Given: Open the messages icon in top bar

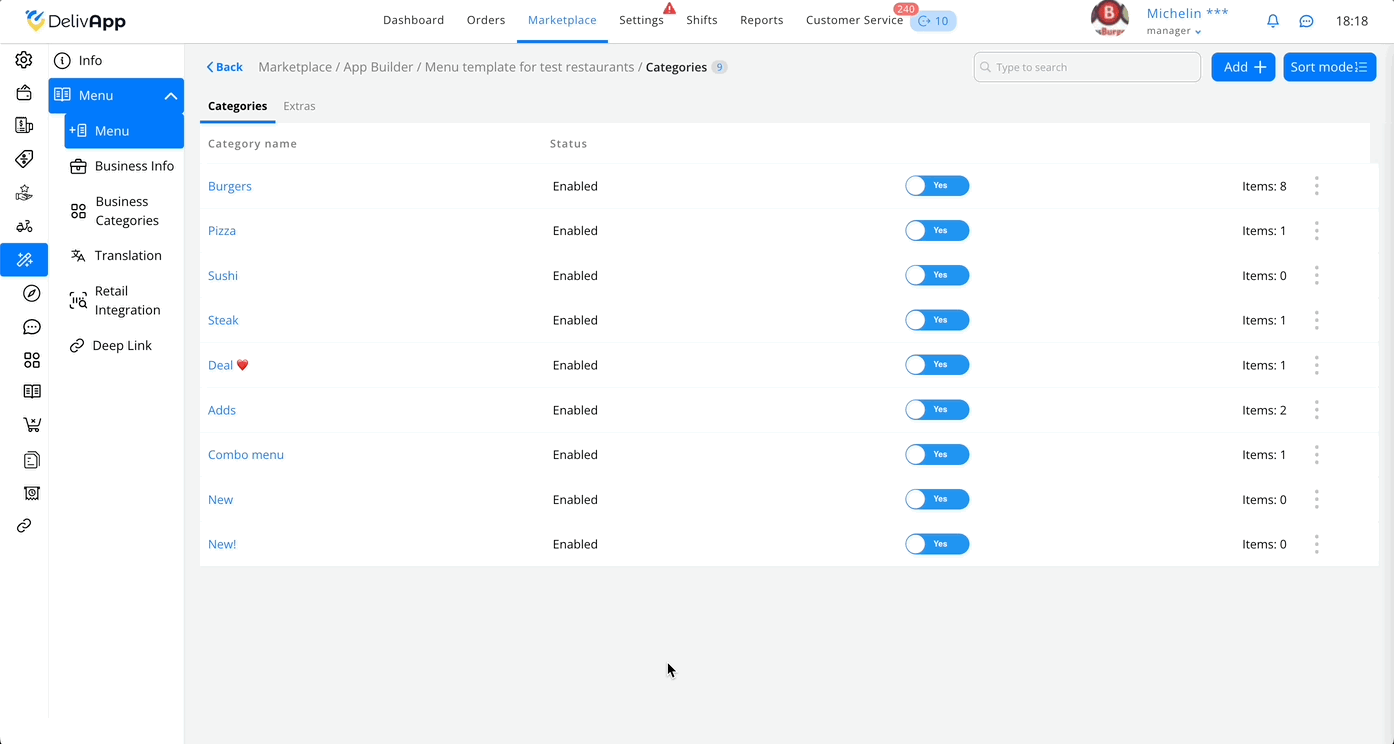Looking at the screenshot, I should coord(1306,21).
